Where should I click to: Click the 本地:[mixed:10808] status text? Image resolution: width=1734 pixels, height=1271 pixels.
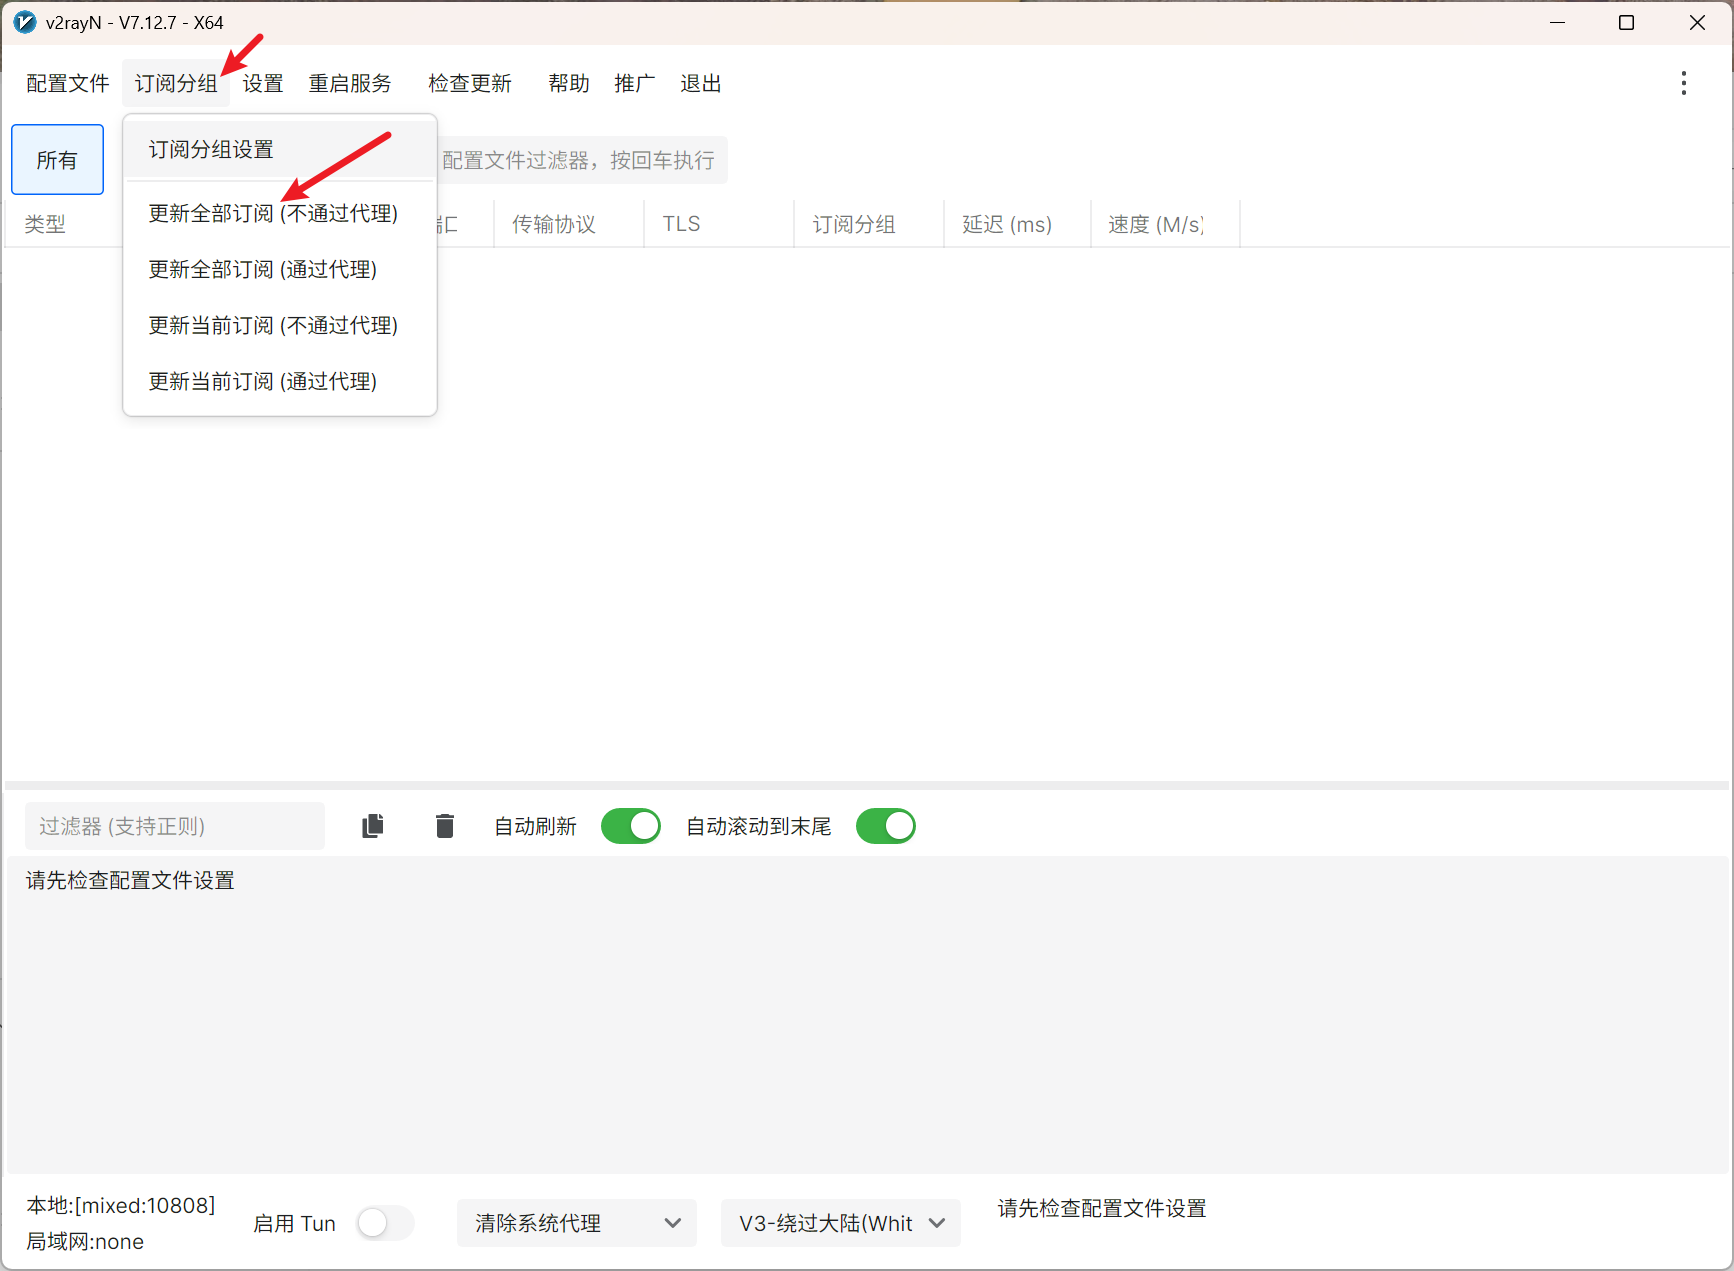tap(121, 1205)
